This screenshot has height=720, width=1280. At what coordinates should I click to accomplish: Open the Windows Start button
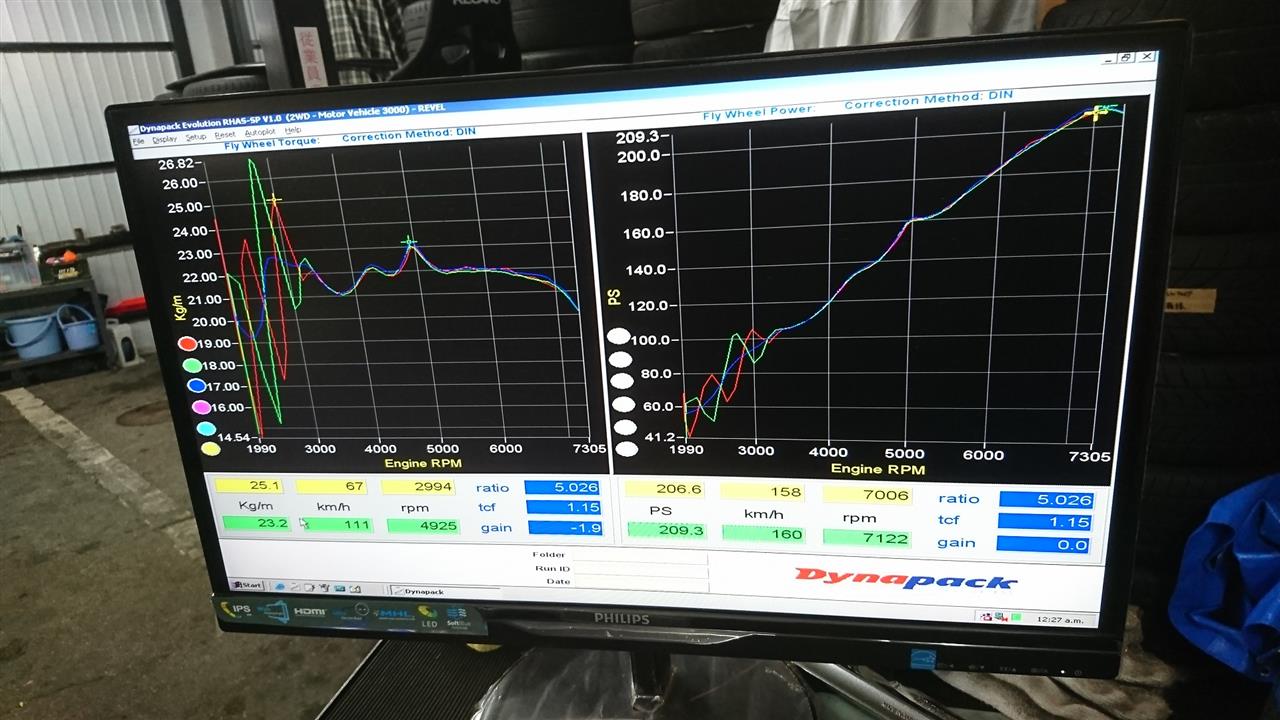tap(246, 585)
